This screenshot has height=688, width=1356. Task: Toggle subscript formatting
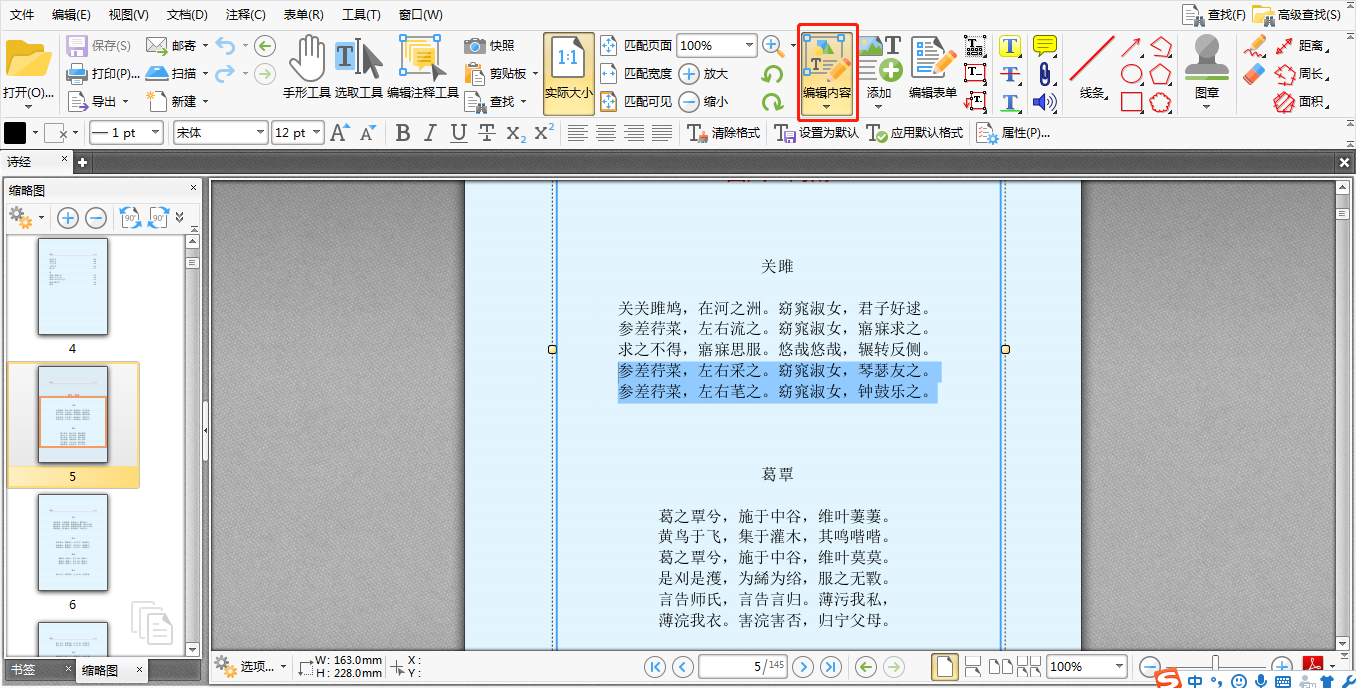[x=516, y=133]
